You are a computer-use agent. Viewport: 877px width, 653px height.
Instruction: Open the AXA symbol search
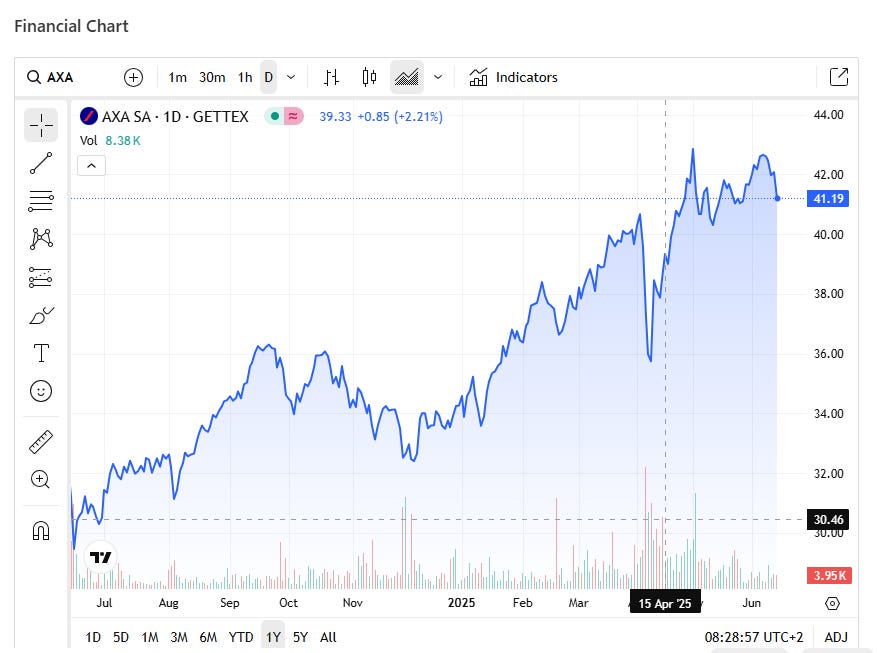click(x=50, y=77)
